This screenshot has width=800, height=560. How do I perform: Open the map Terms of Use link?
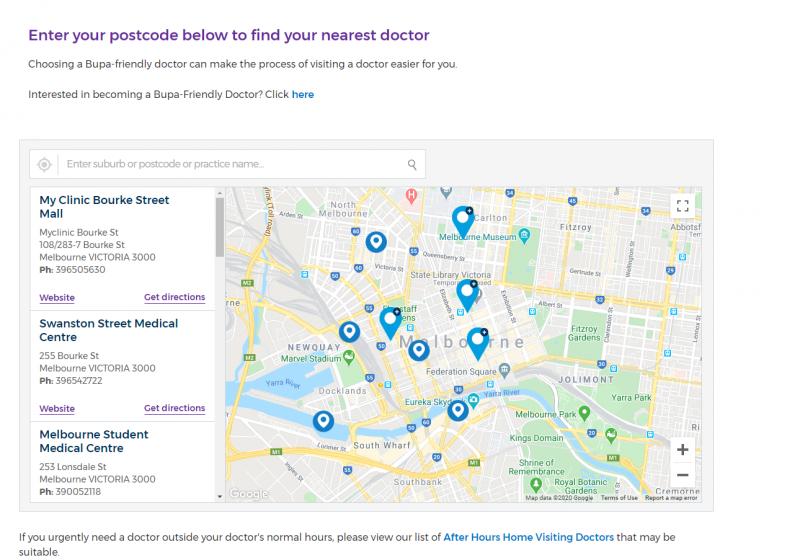click(619, 498)
